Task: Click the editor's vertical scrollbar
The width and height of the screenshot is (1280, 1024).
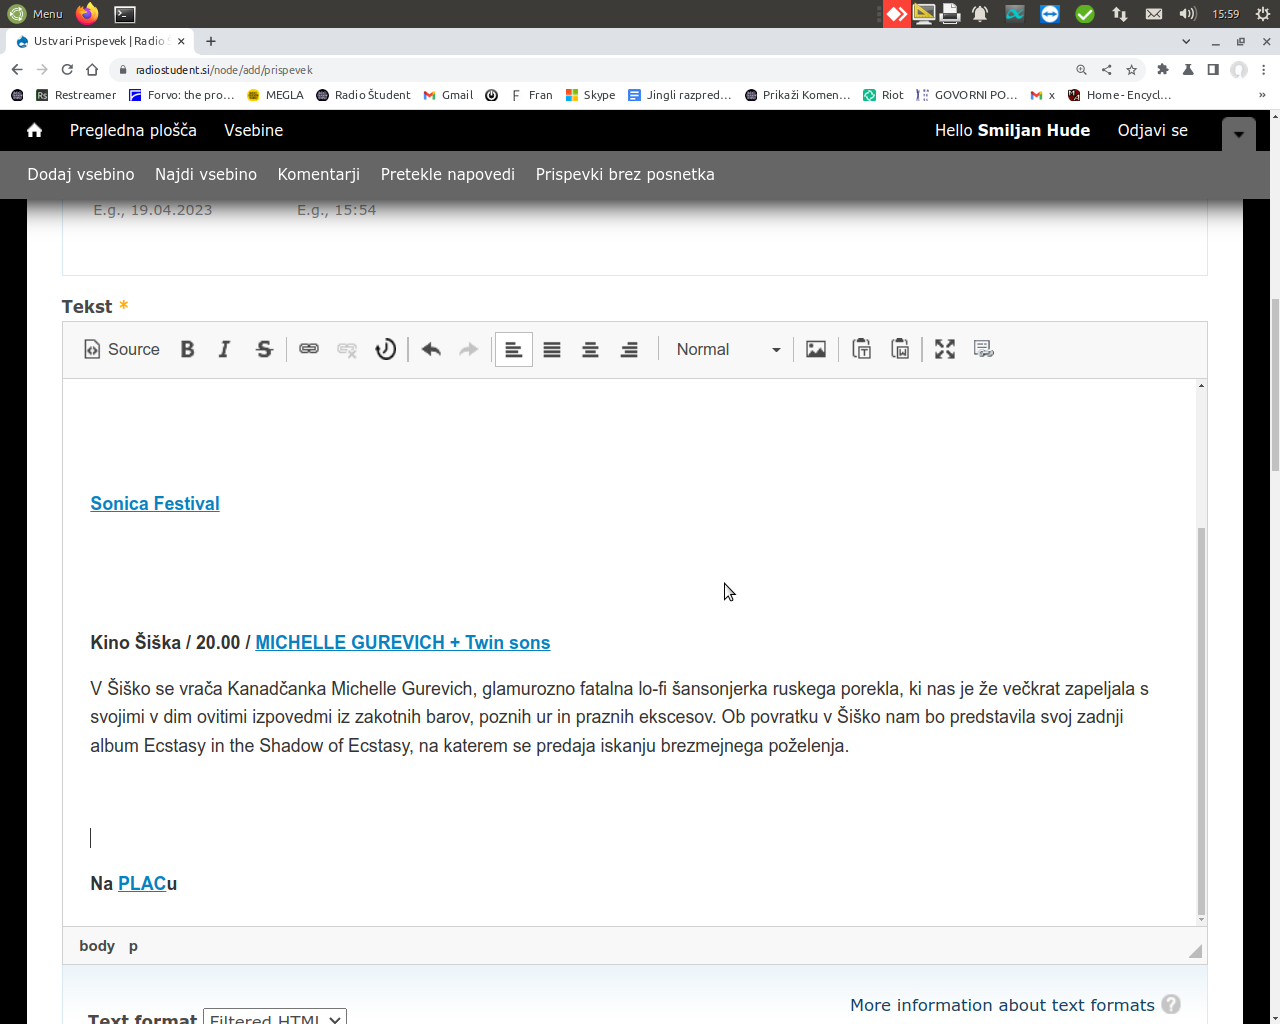Action: (1201, 720)
